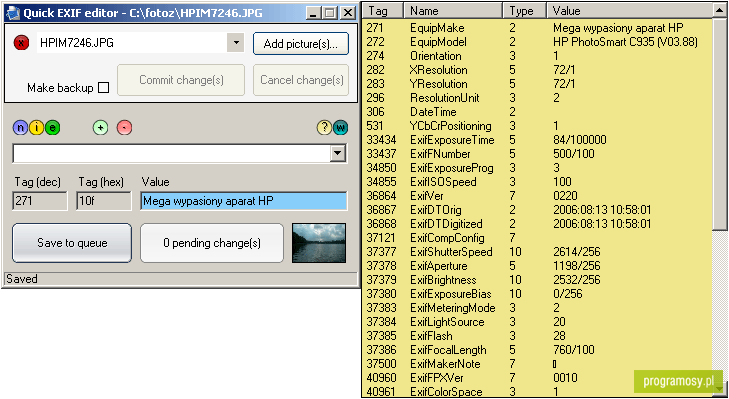The width and height of the screenshot is (729, 399).
Task: Sort by the Type column header
Action: point(524,10)
